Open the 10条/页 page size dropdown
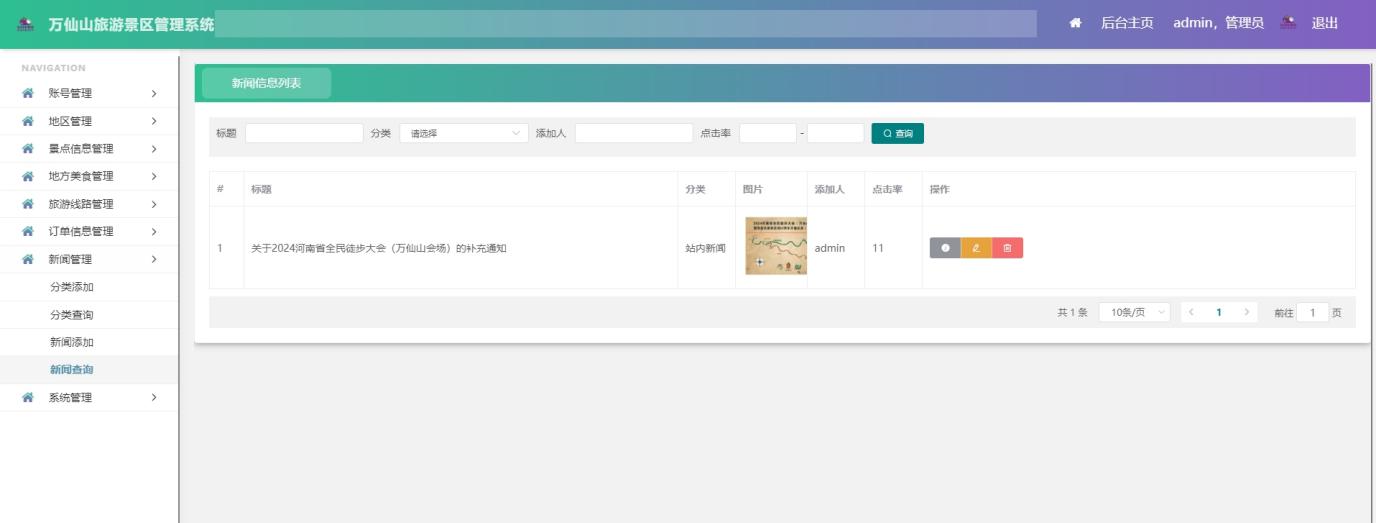1376x523 pixels. 1135,313
